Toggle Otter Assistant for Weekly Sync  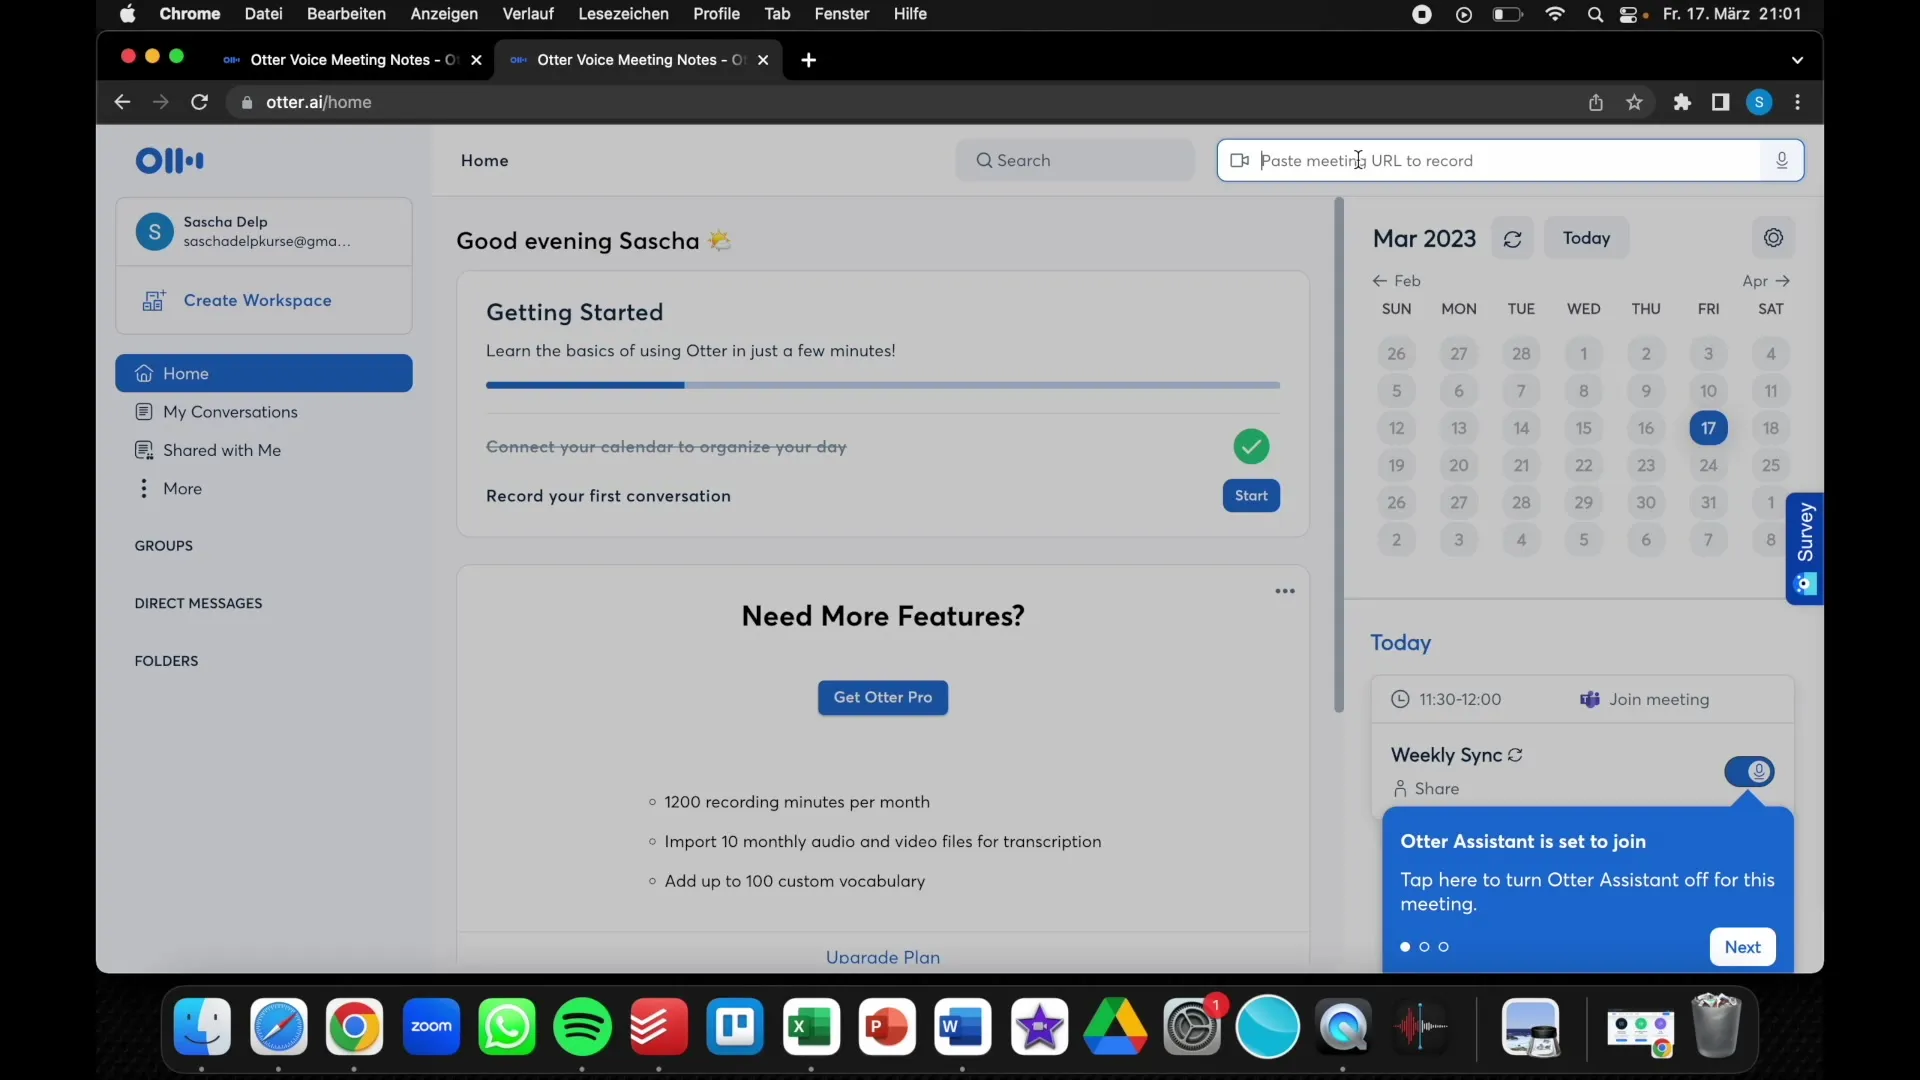tap(1749, 771)
